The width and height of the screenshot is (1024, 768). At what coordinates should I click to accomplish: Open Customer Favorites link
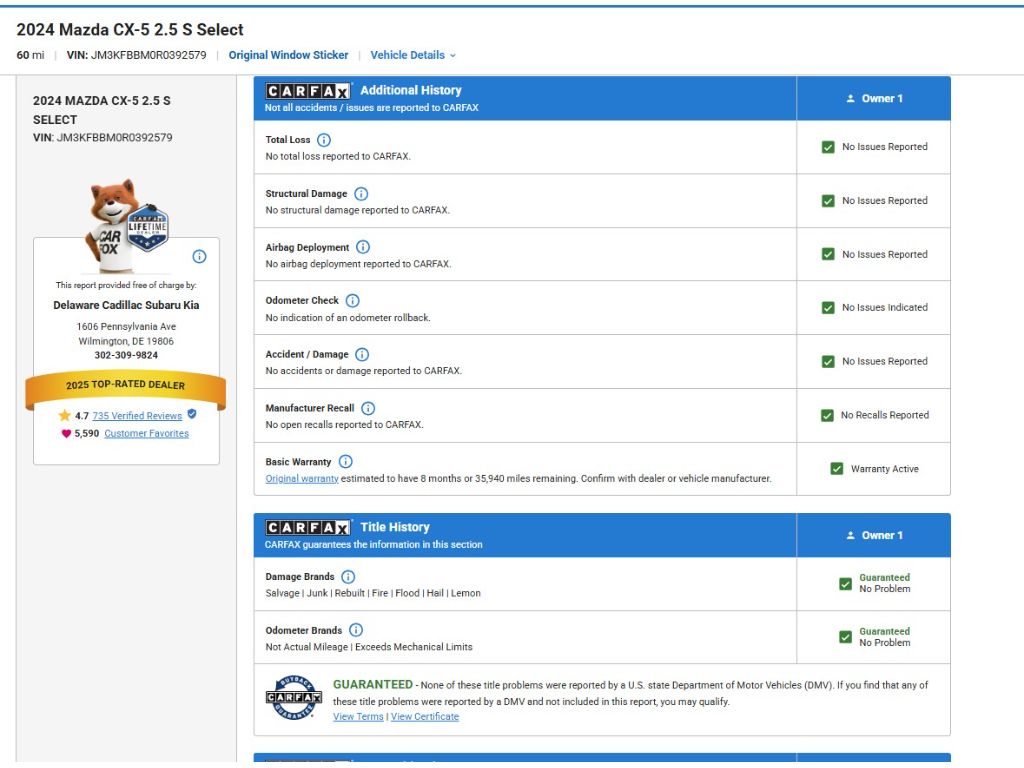click(146, 434)
